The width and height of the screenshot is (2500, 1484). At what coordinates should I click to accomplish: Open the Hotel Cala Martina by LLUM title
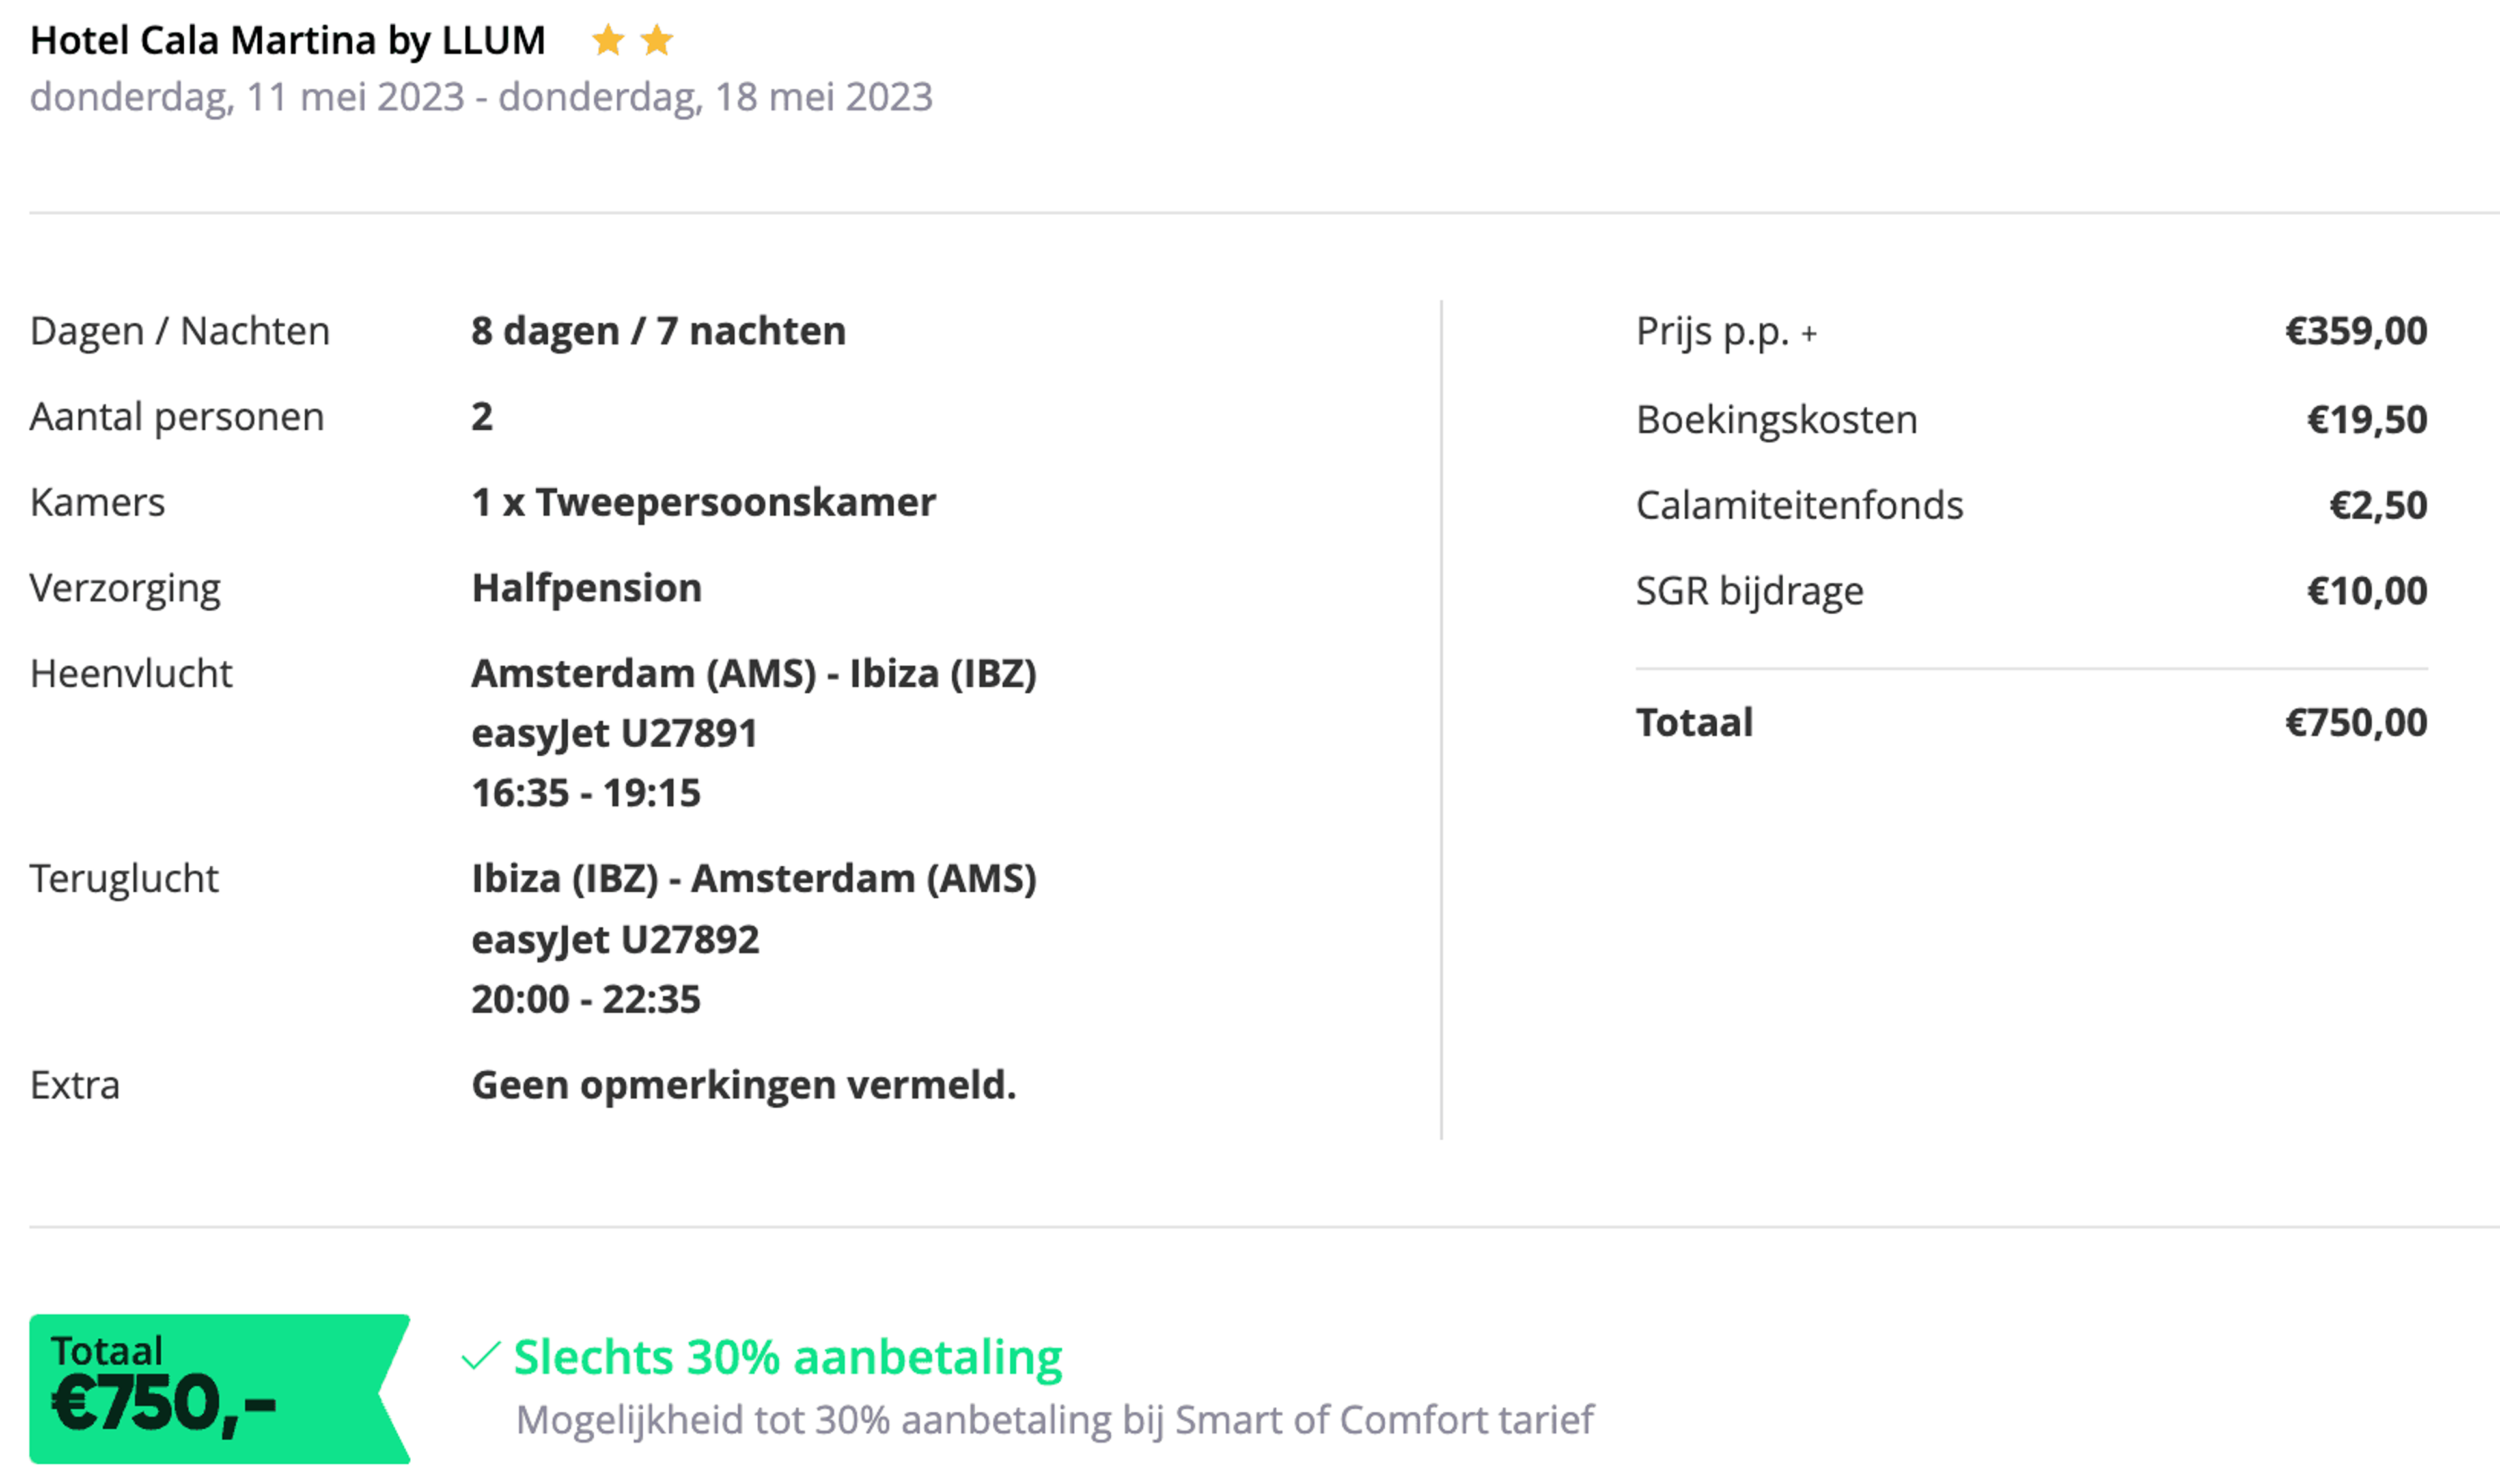288,41
